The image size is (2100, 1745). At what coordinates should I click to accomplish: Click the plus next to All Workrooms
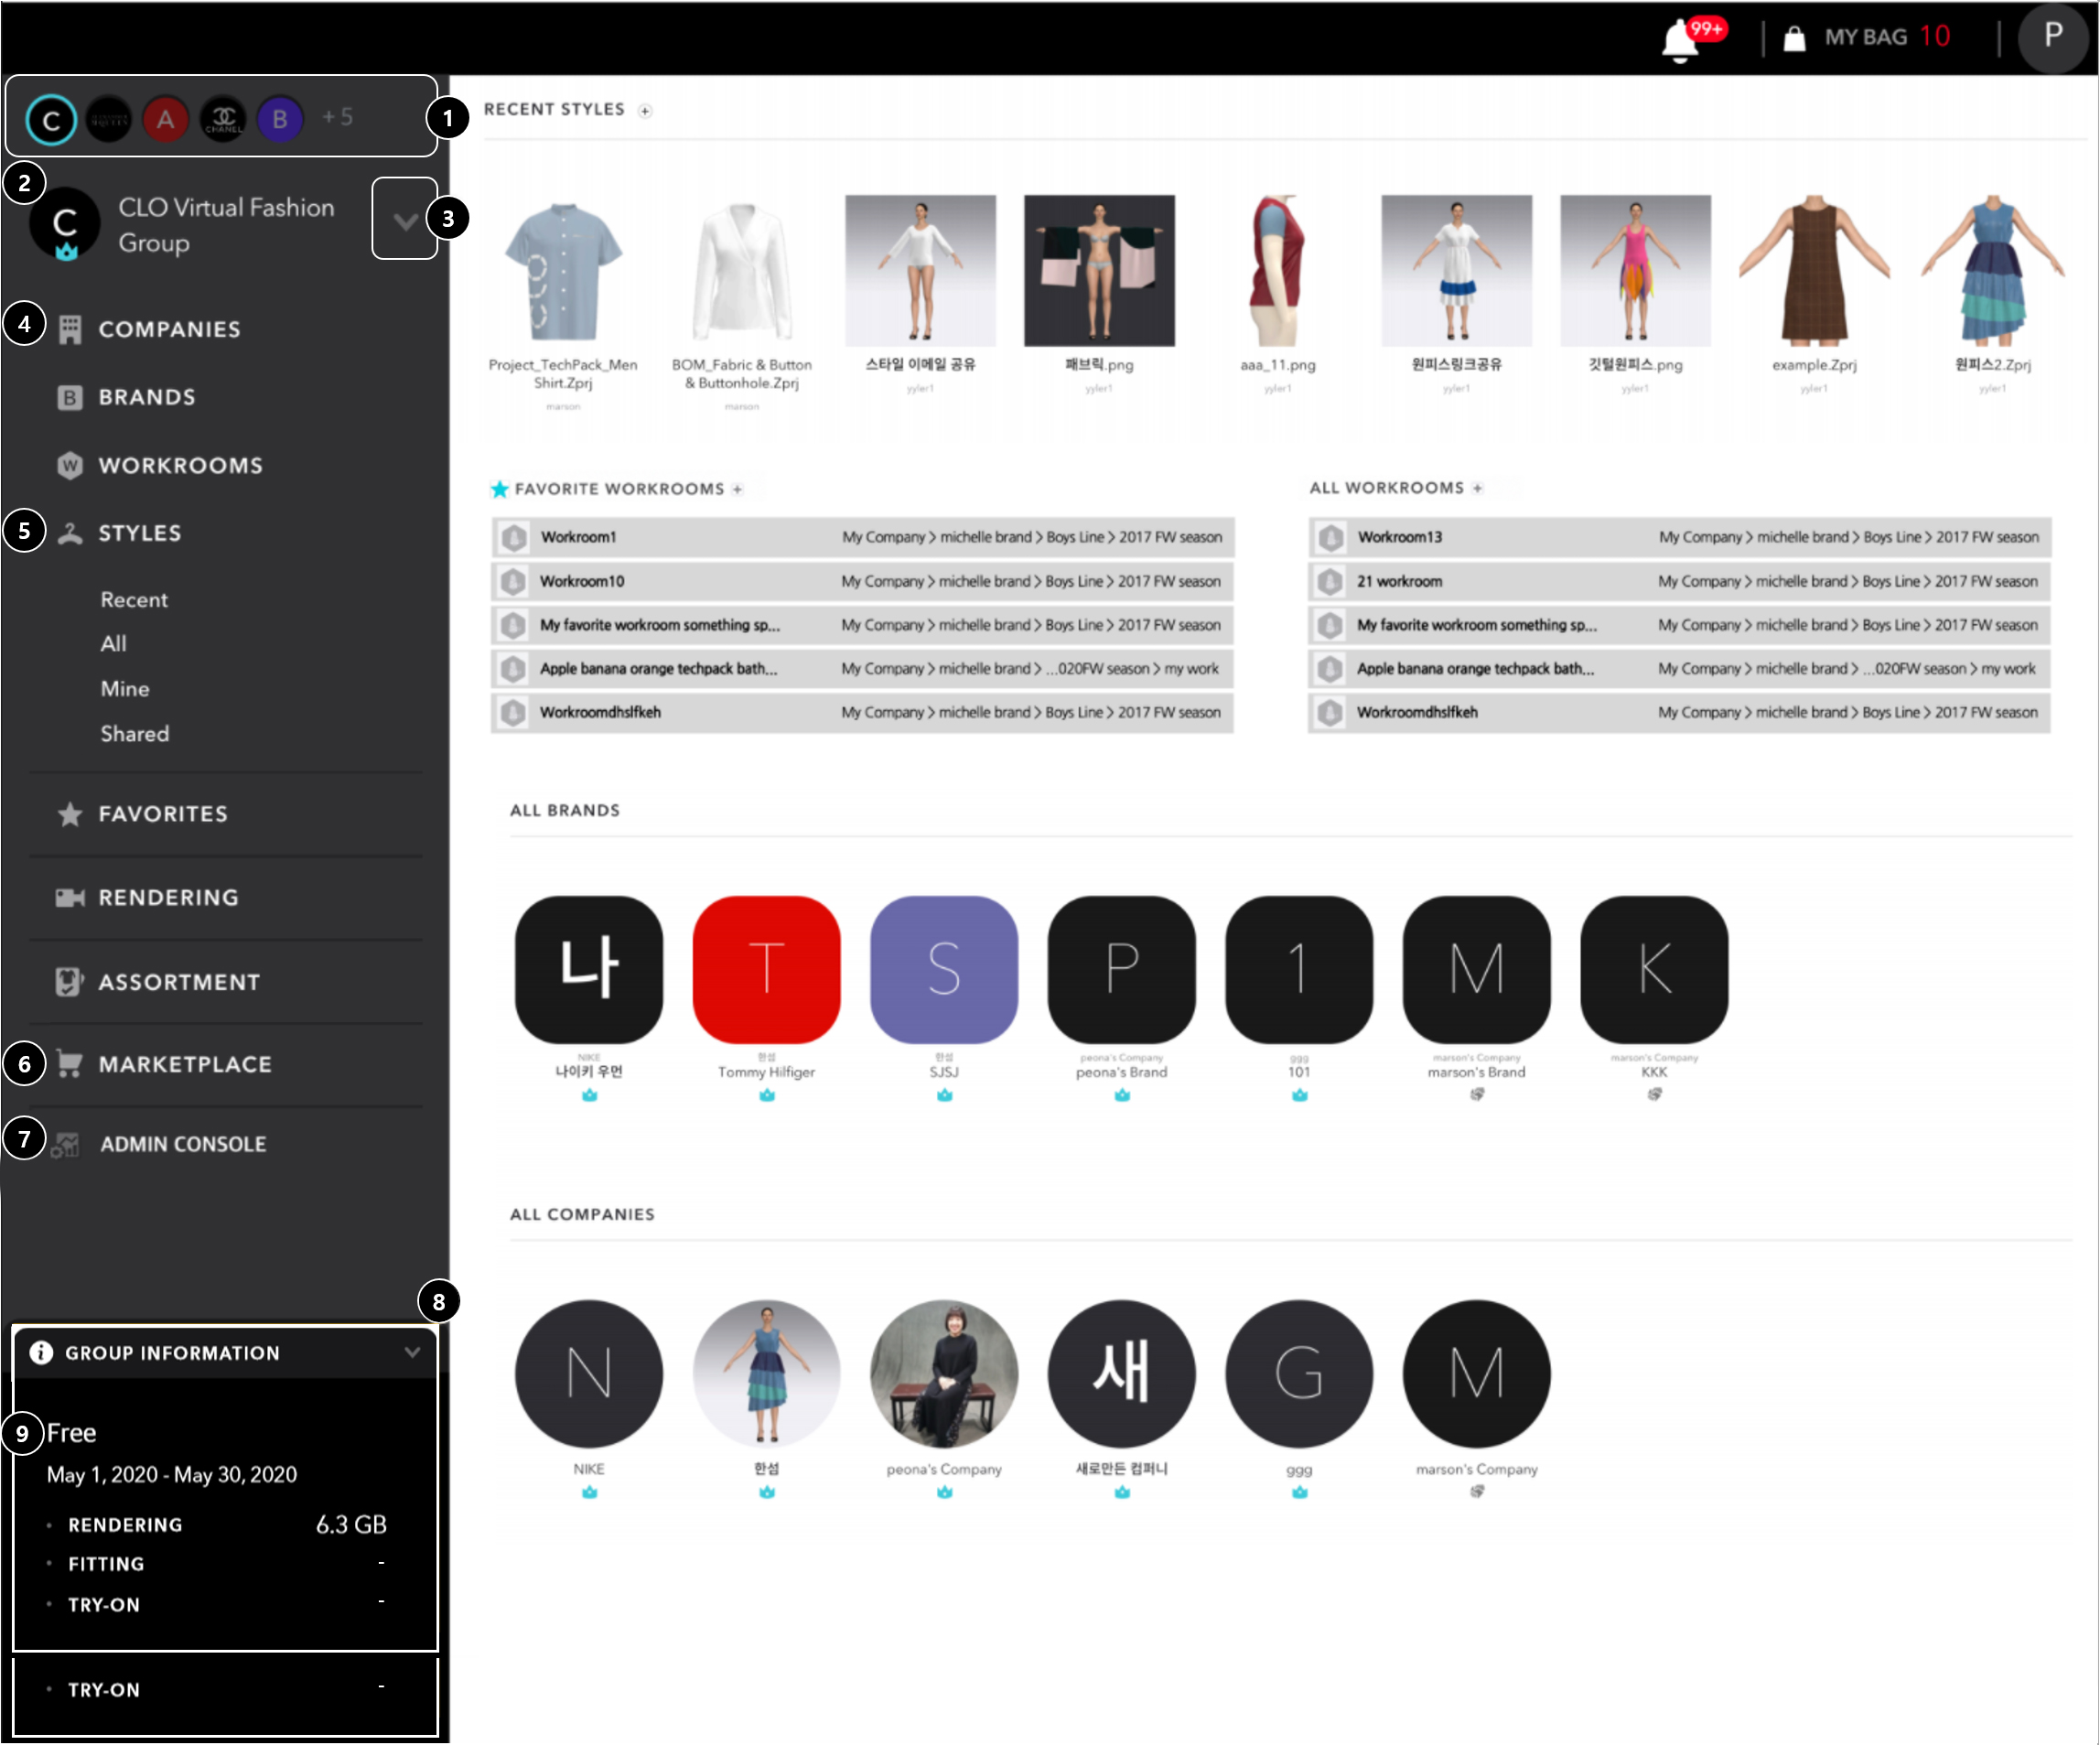1477,488
